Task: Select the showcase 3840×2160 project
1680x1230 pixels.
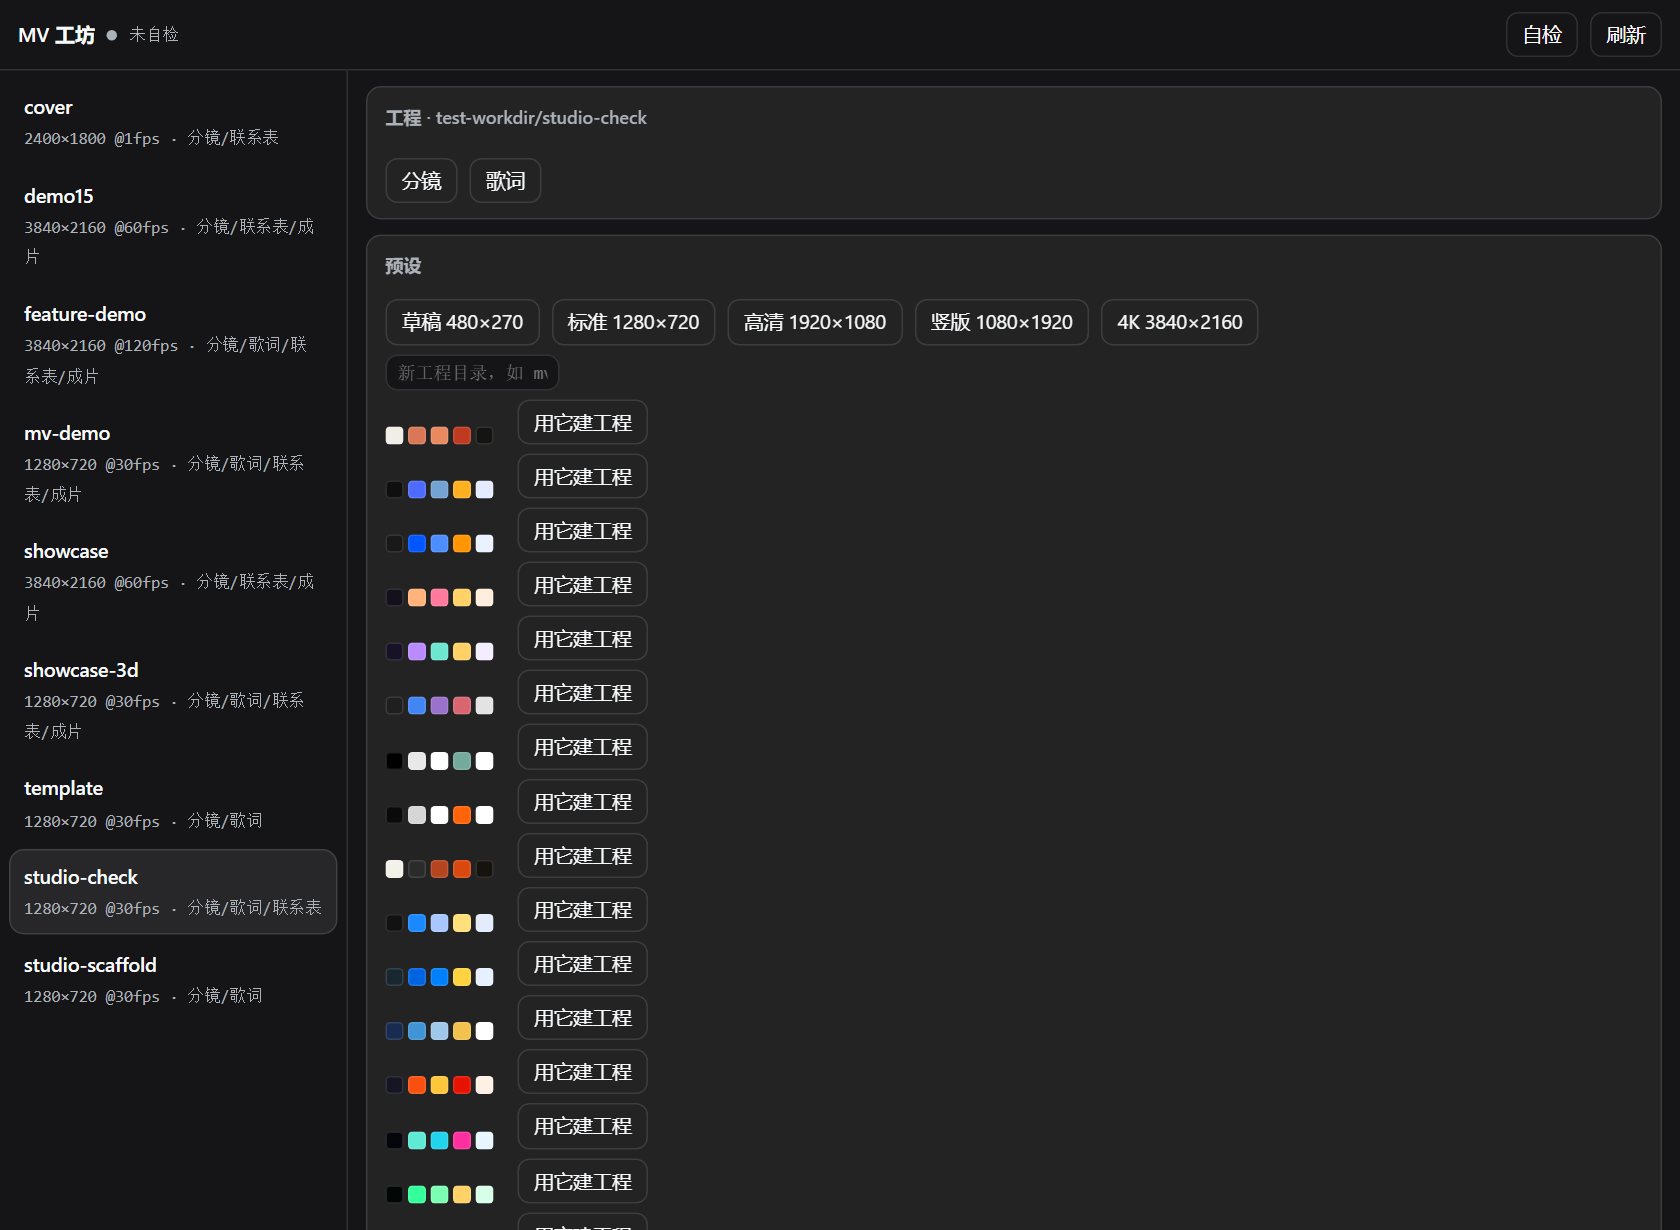Action: [173, 581]
